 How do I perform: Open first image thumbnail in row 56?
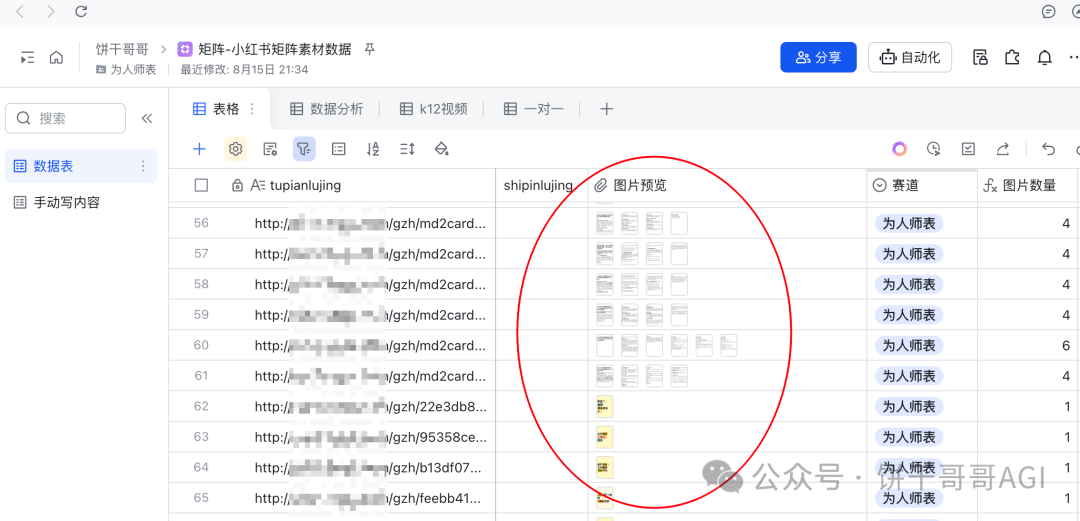[x=605, y=223]
